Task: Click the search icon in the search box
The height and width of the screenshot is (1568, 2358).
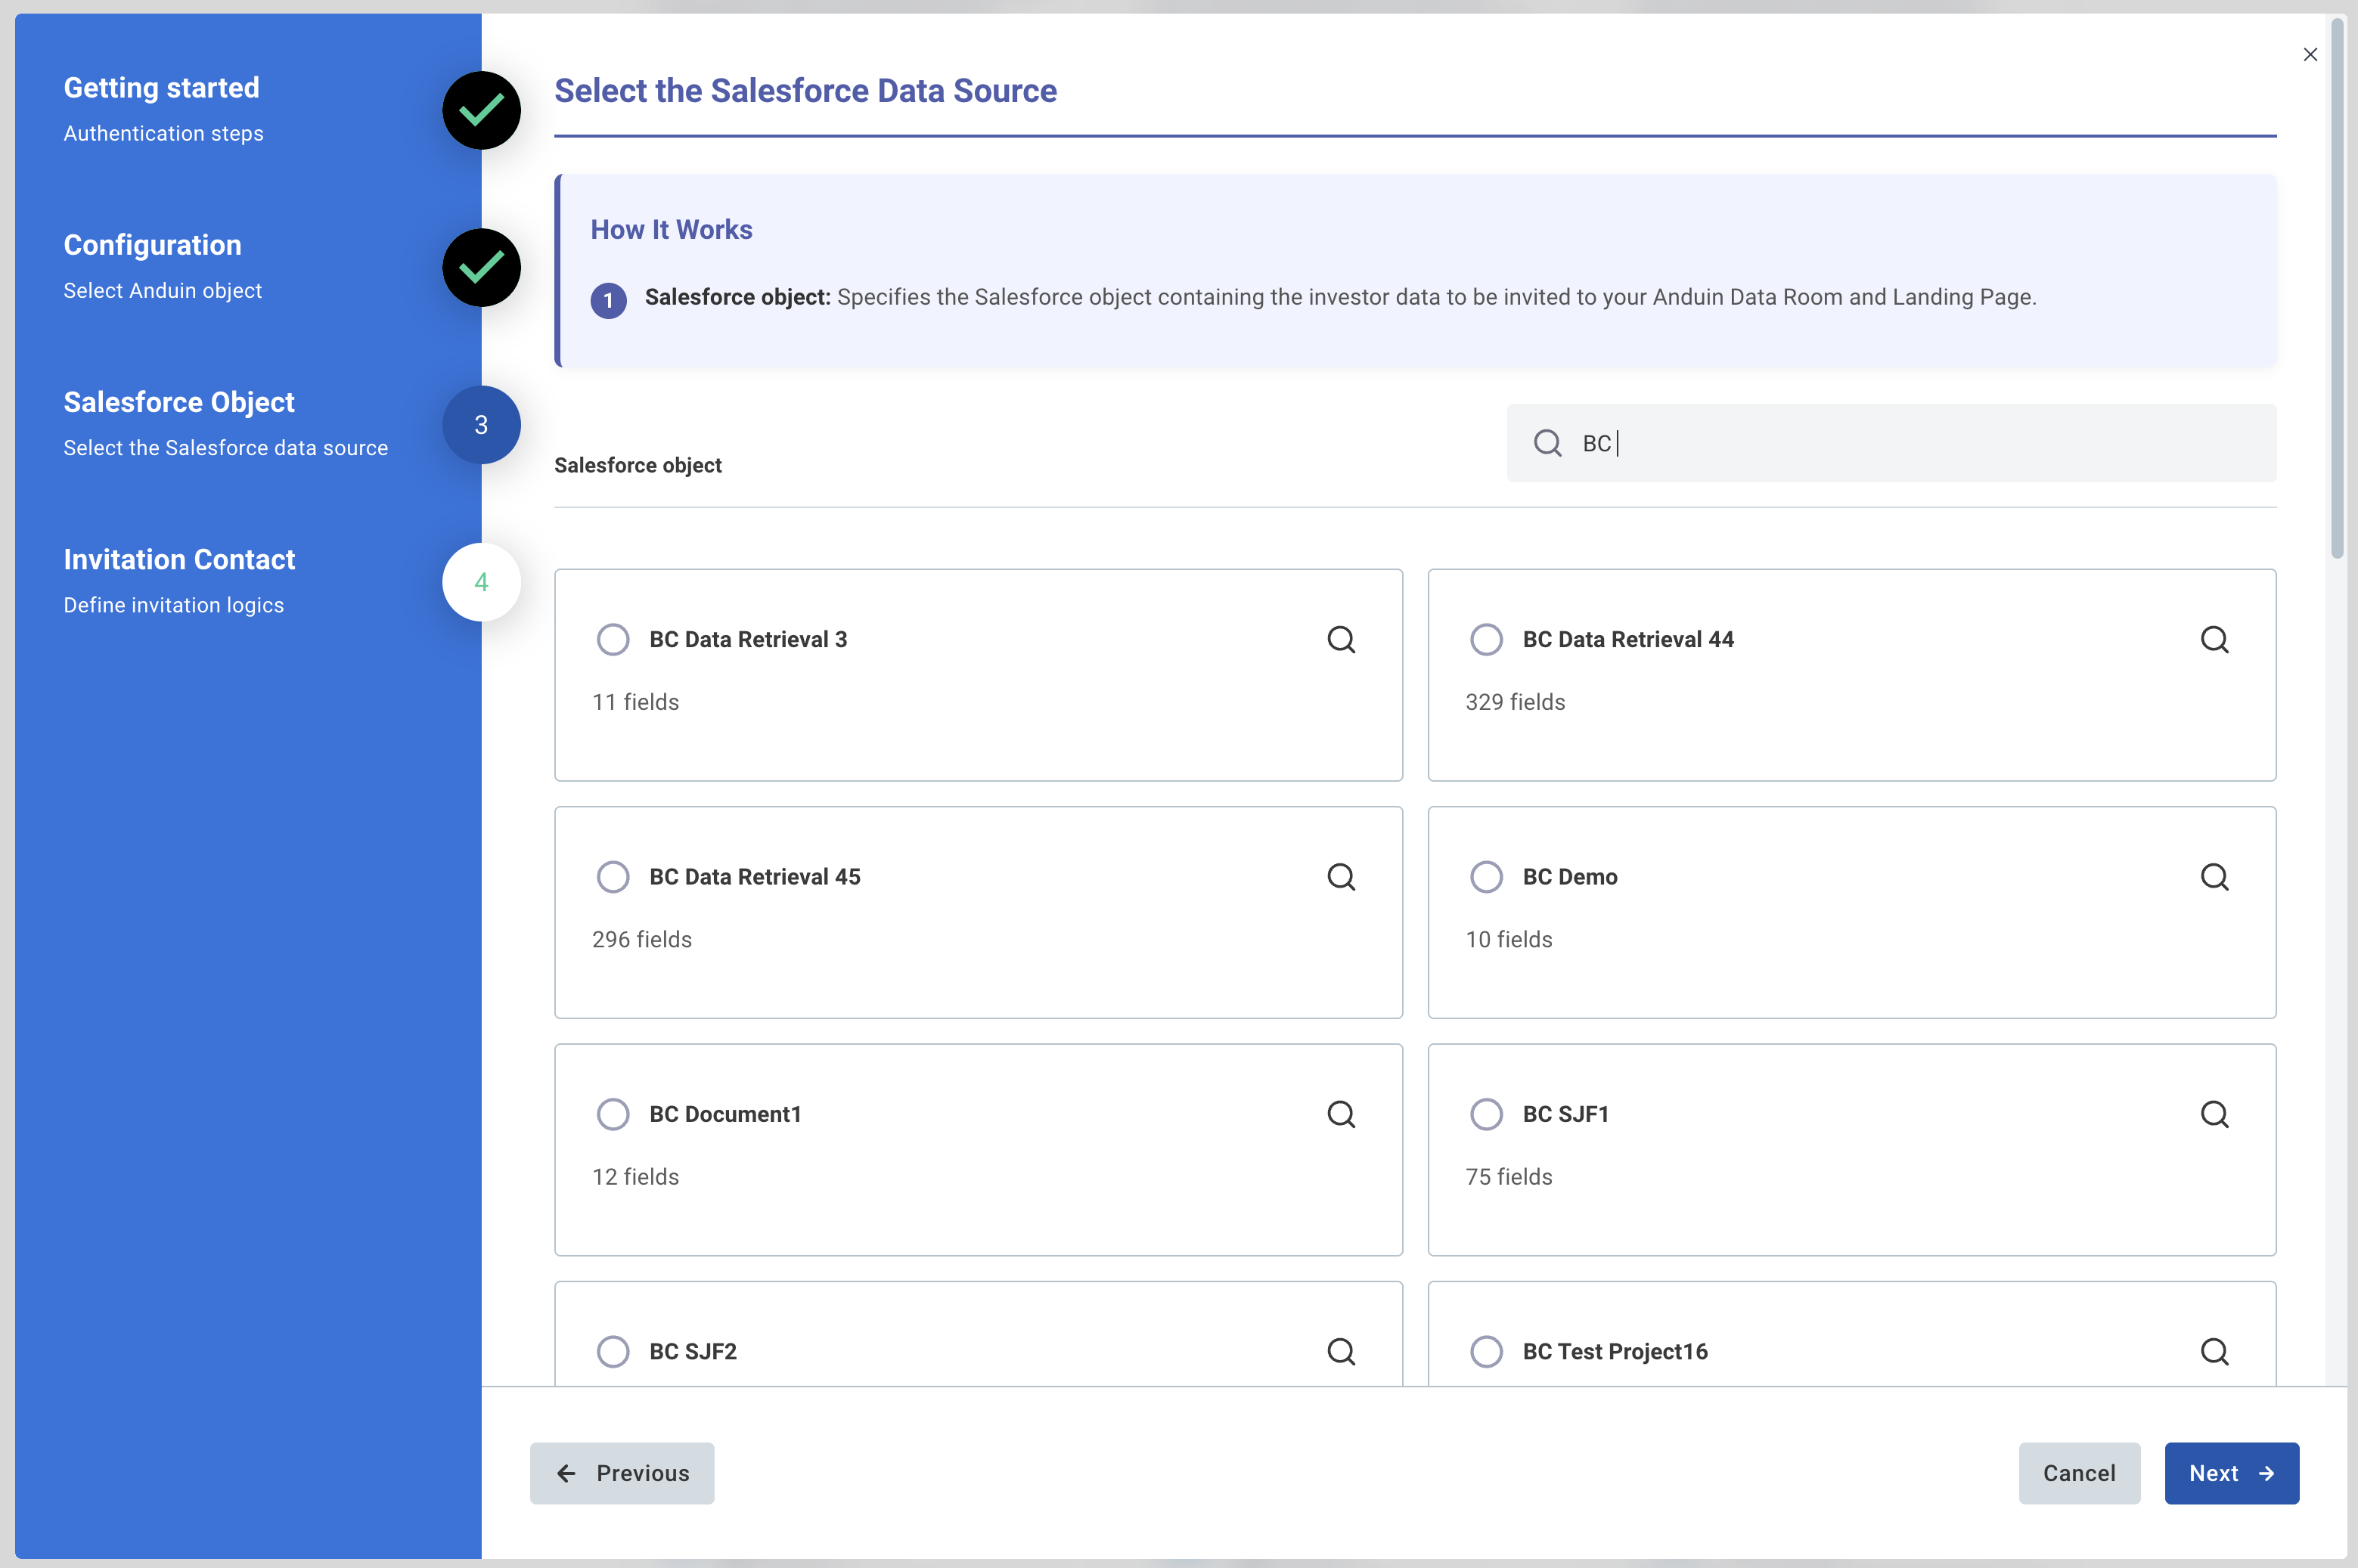Action: (1547, 443)
